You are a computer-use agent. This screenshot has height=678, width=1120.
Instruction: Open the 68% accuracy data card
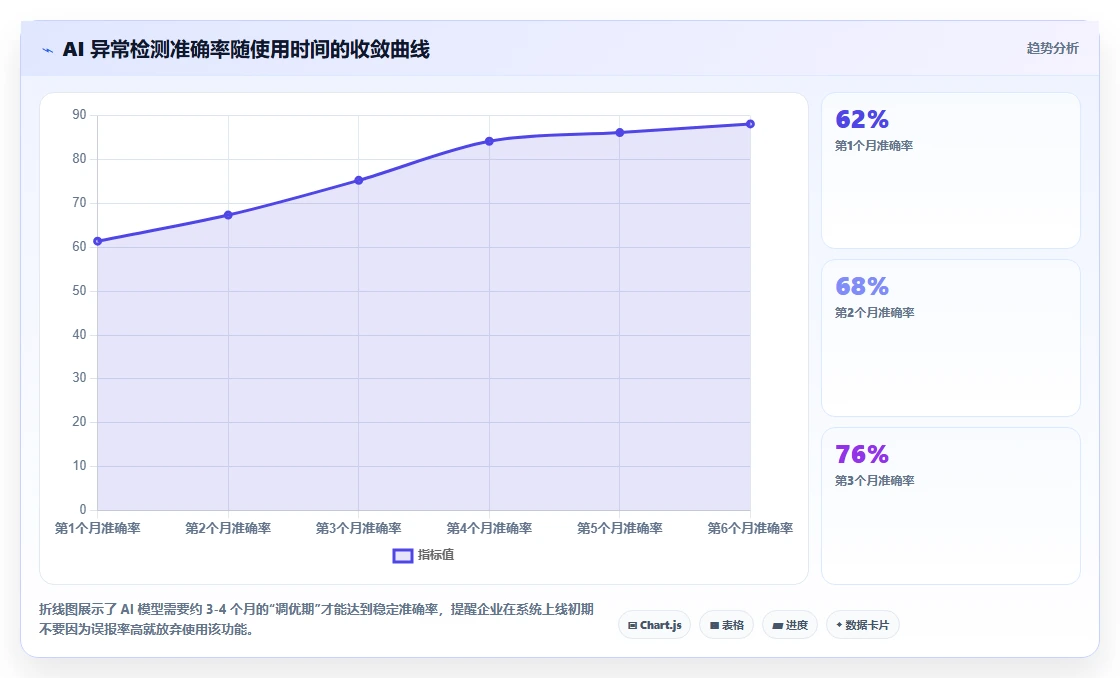951,338
